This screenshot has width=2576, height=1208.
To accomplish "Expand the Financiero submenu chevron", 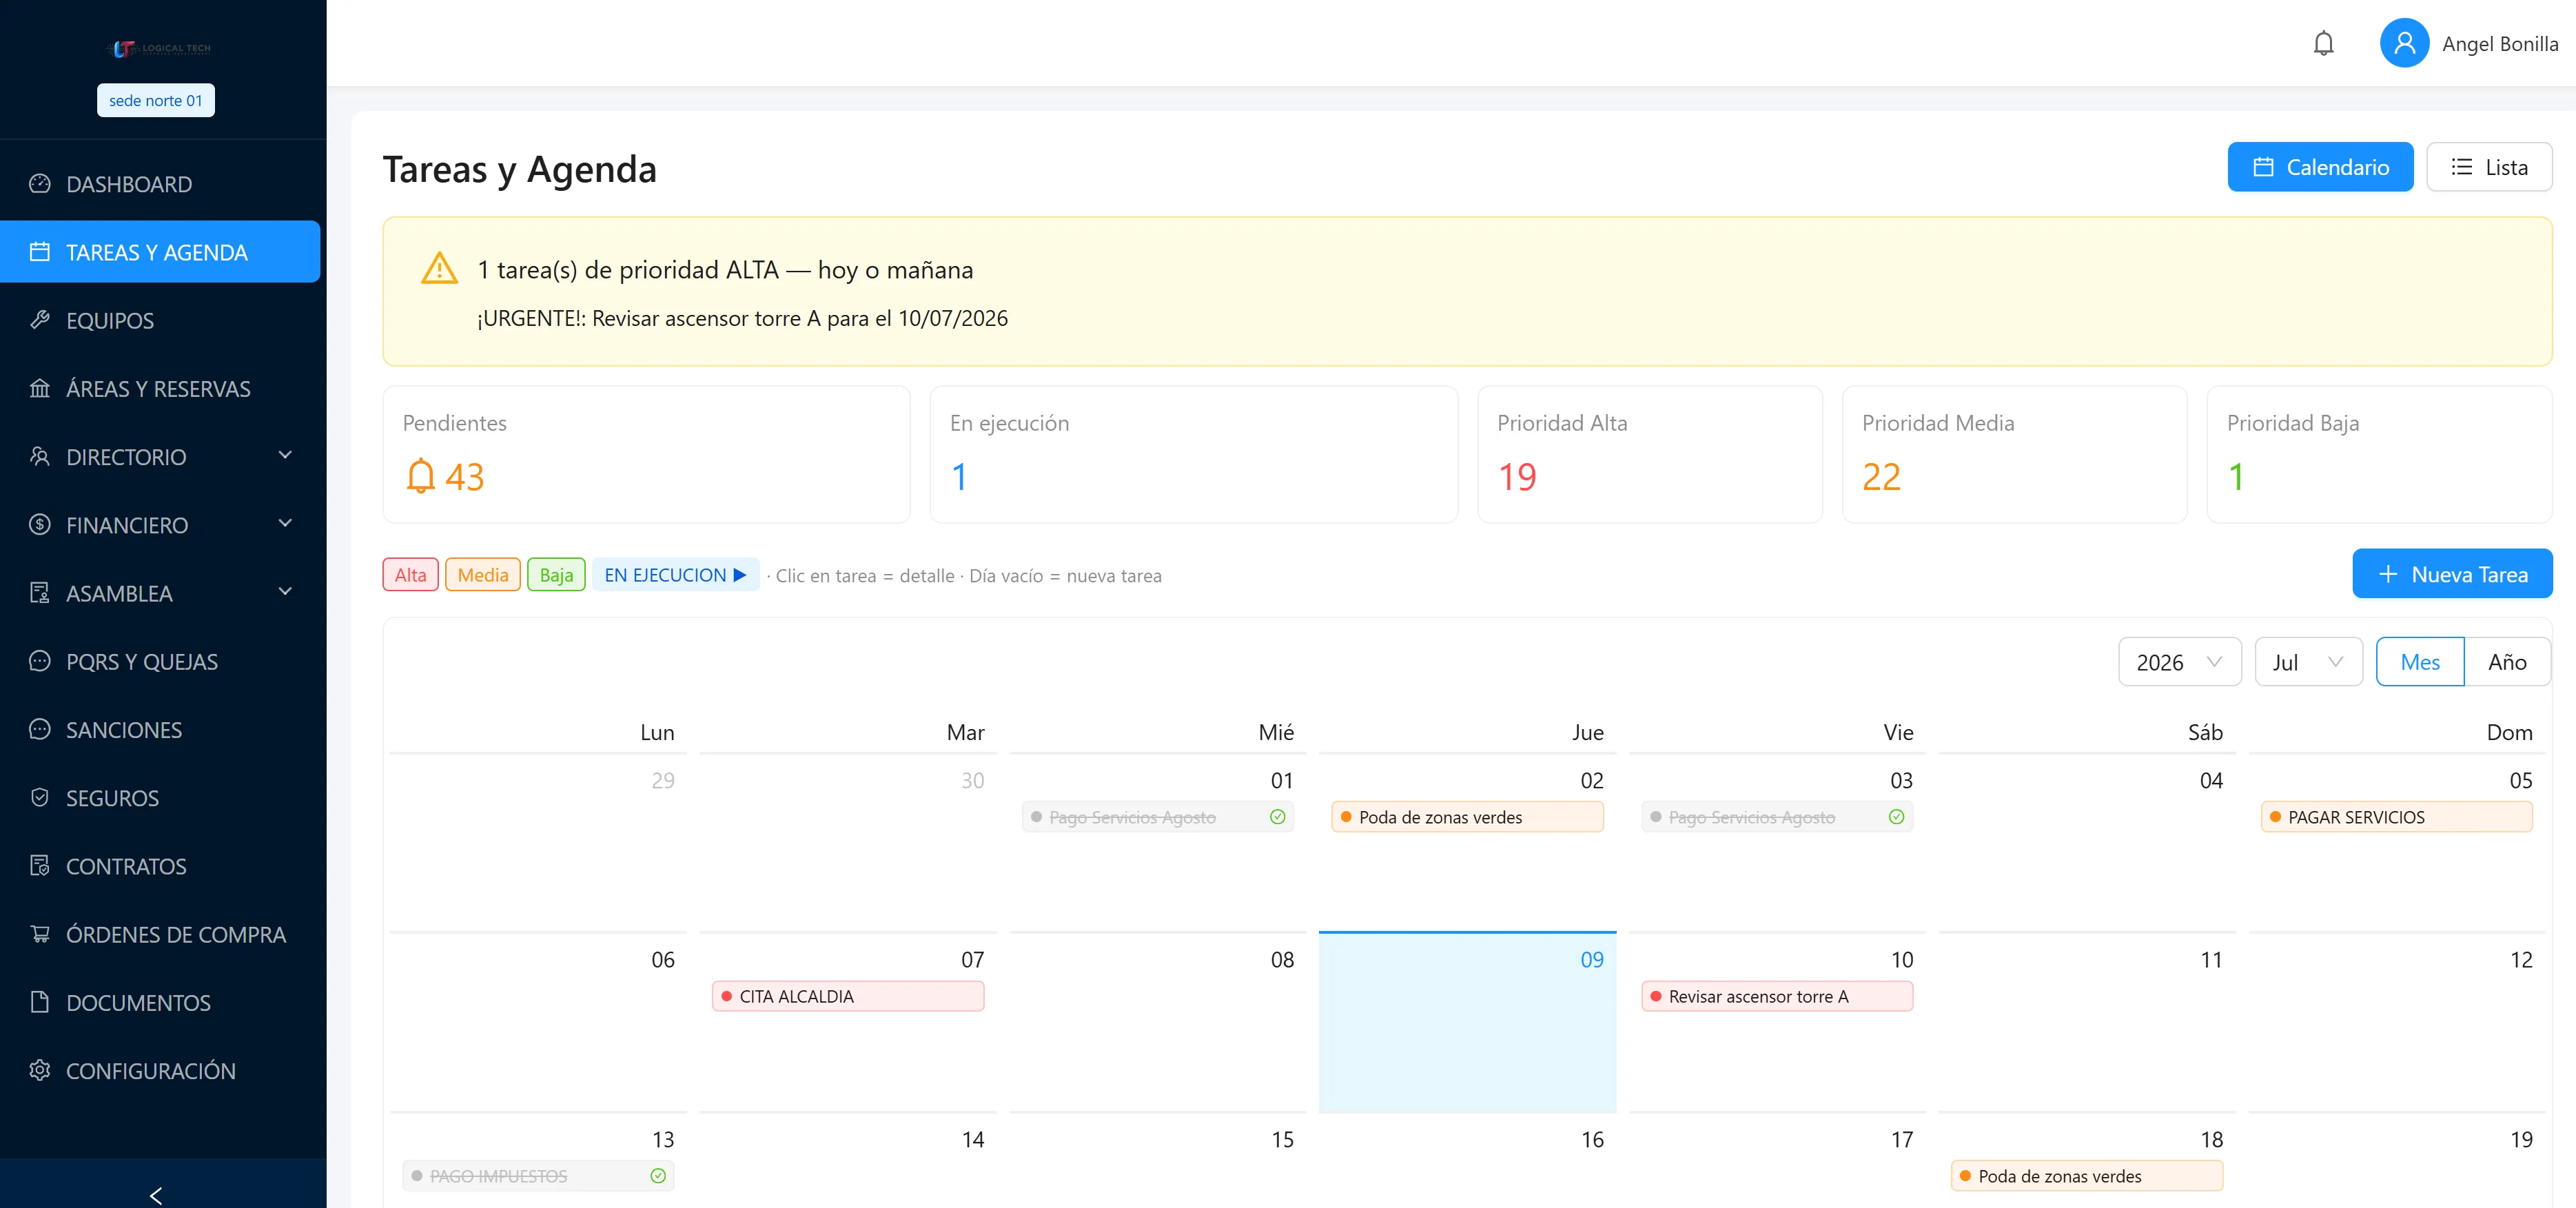I will tap(285, 523).
